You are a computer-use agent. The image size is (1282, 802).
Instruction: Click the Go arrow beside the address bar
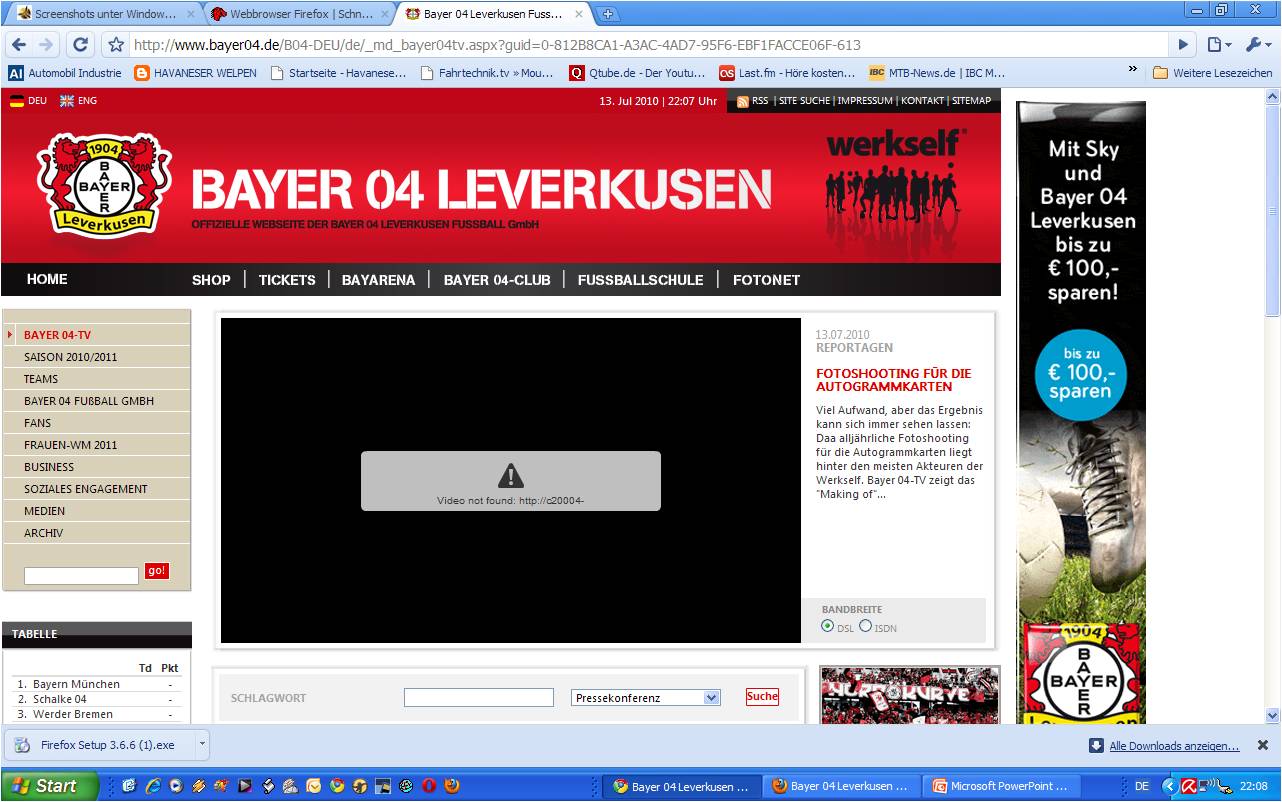(1183, 45)
